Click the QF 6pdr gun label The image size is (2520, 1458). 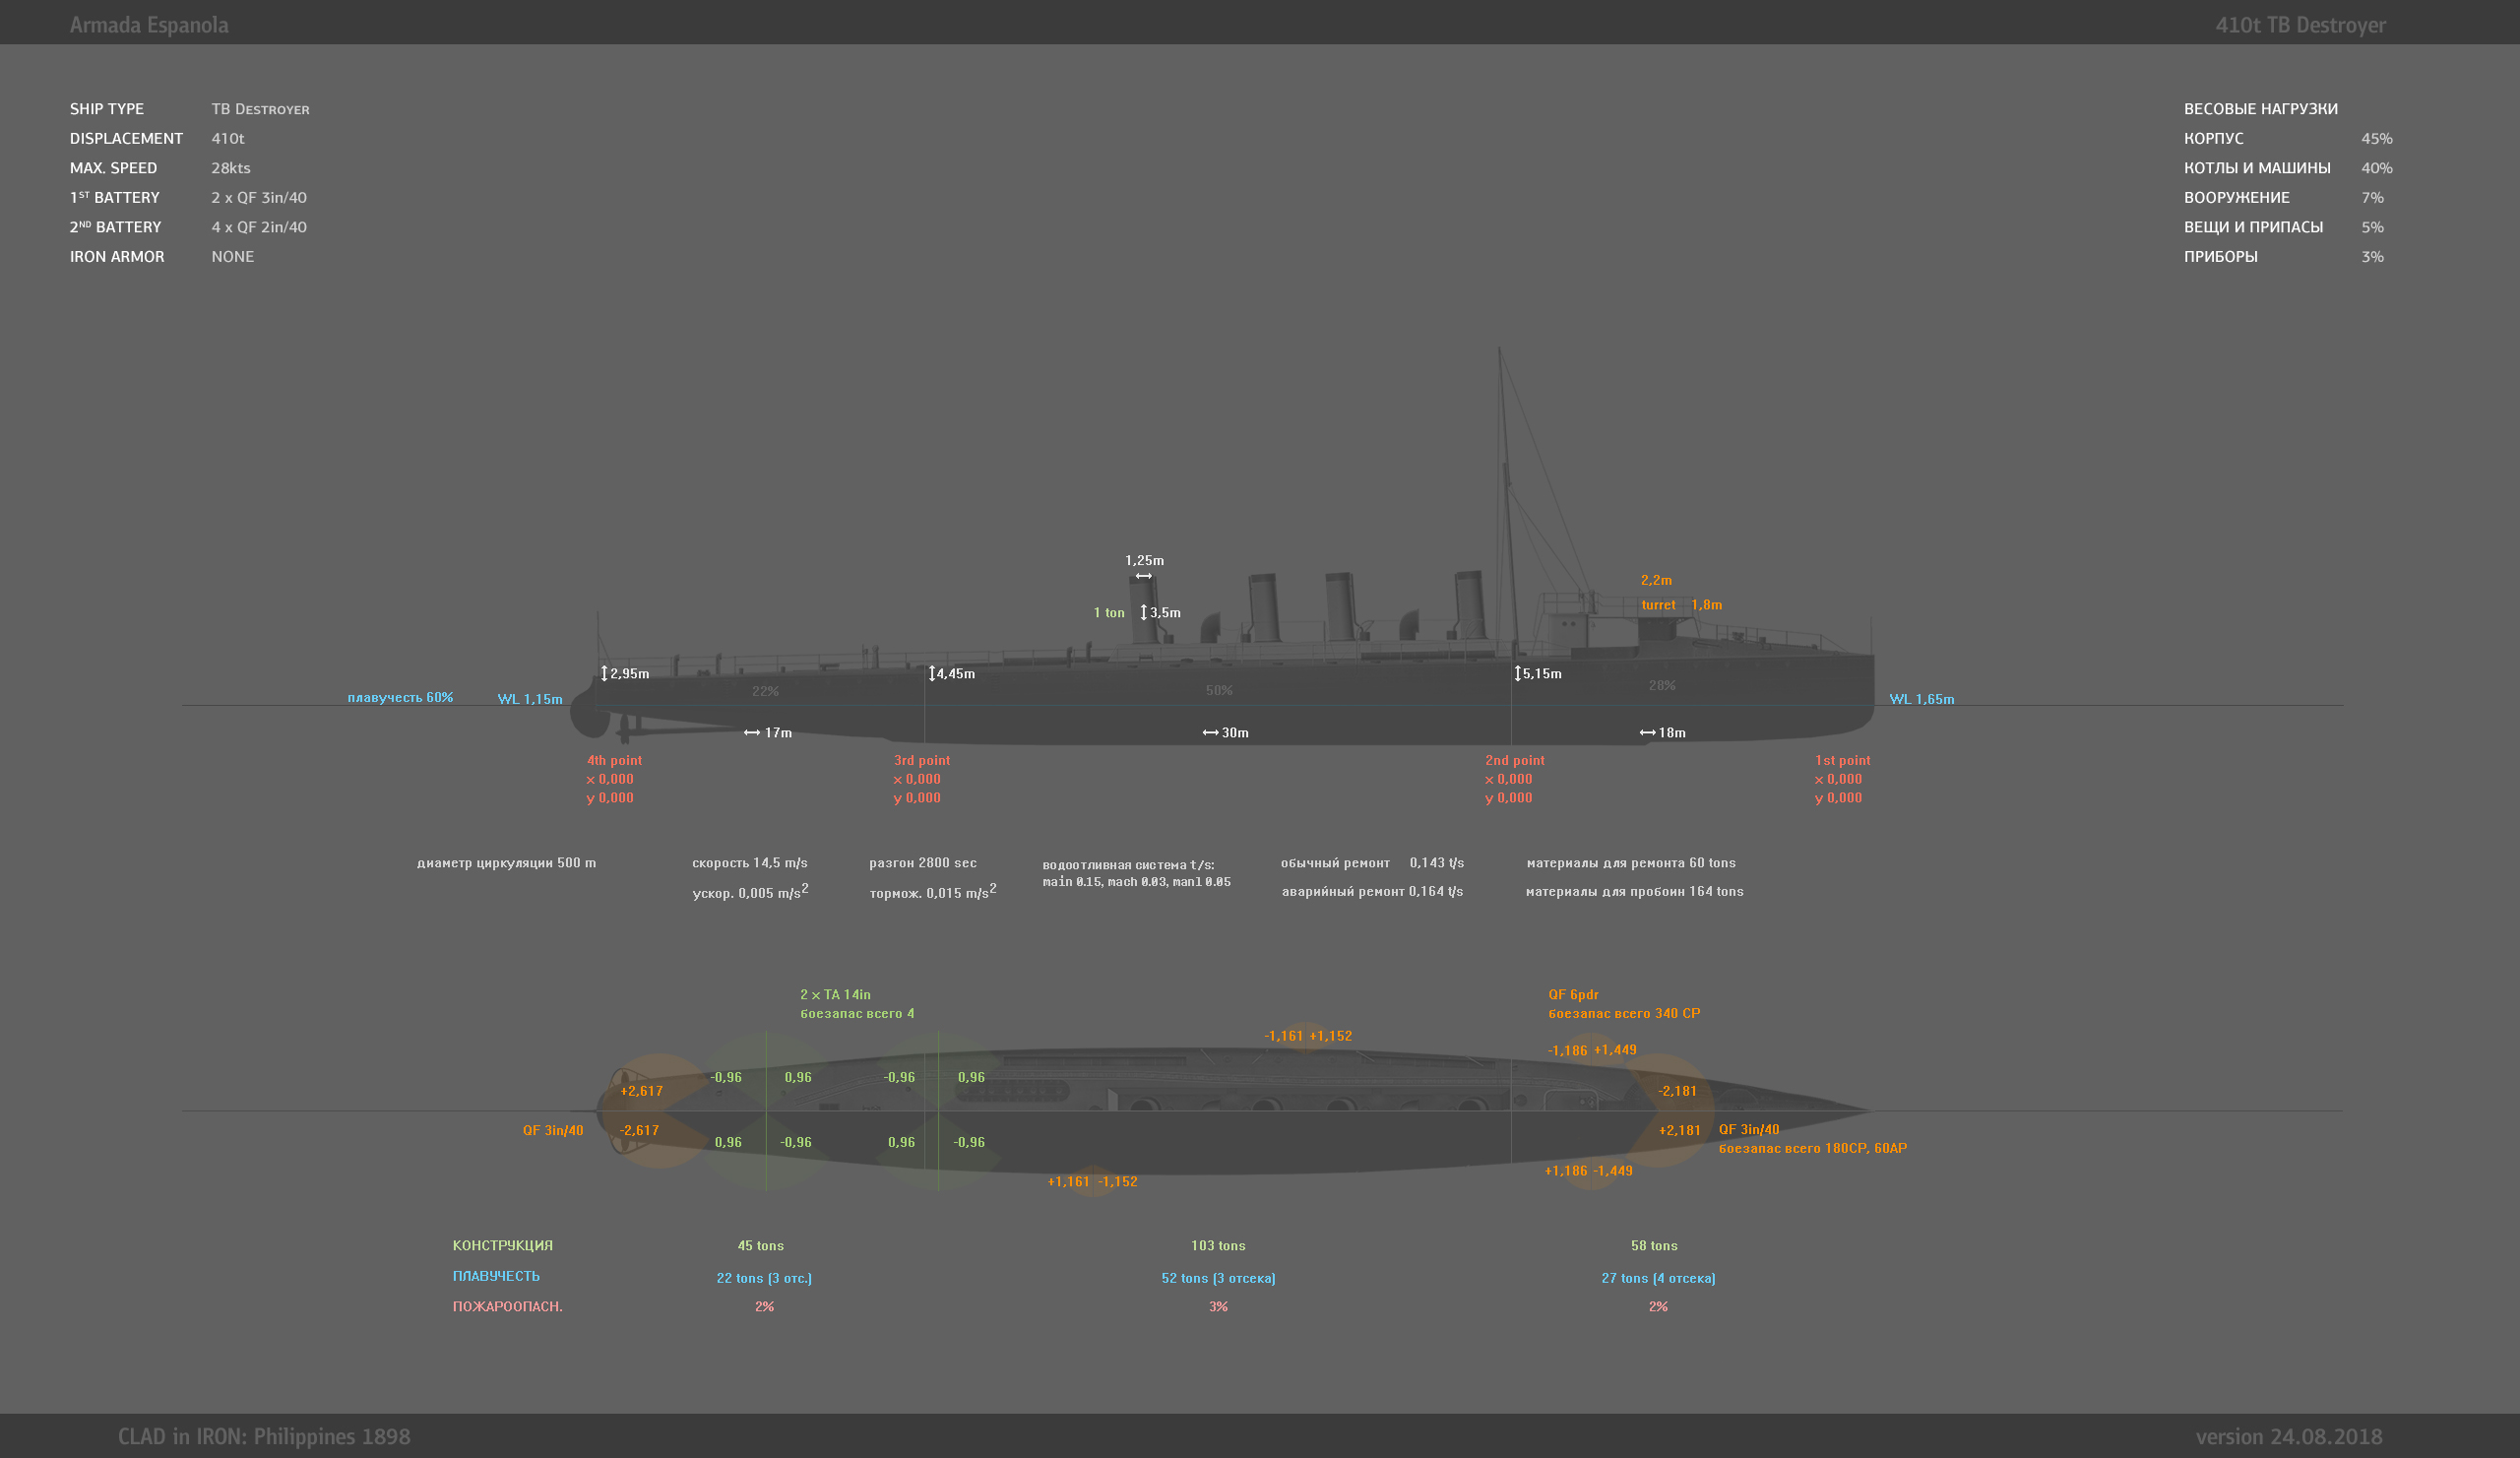coord(1573,994)
